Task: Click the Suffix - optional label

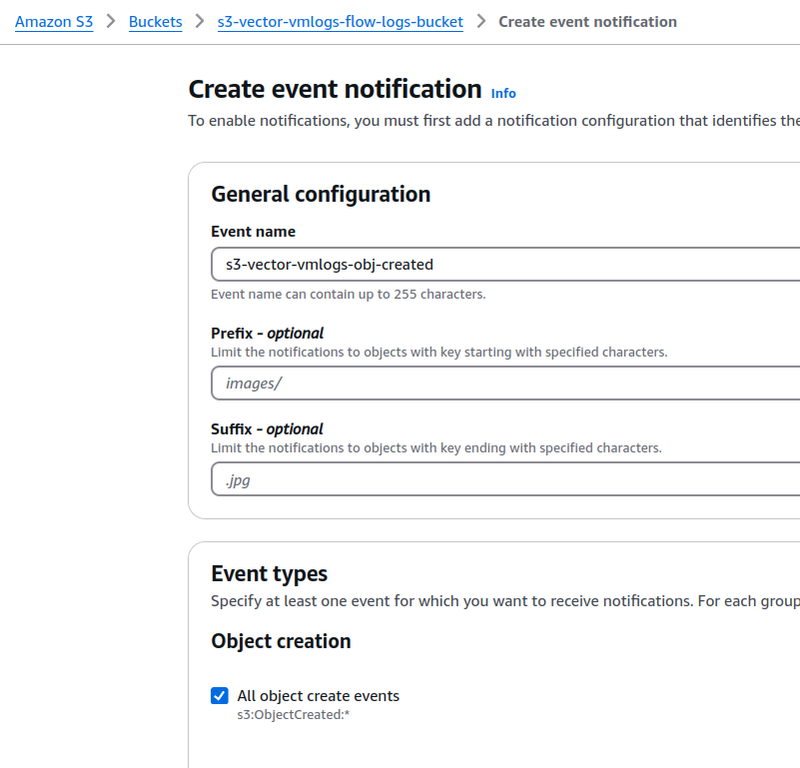Action: point(267,429)
